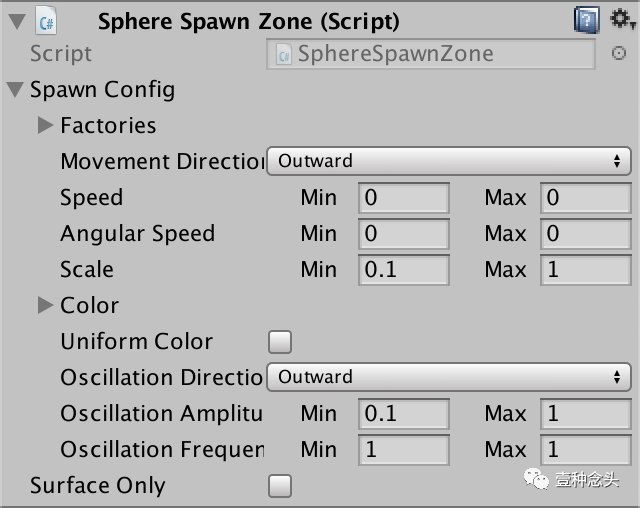Expand the Color property
This screenshot has height=508, width=640.
pyautogui.click(x=45, y=305)
